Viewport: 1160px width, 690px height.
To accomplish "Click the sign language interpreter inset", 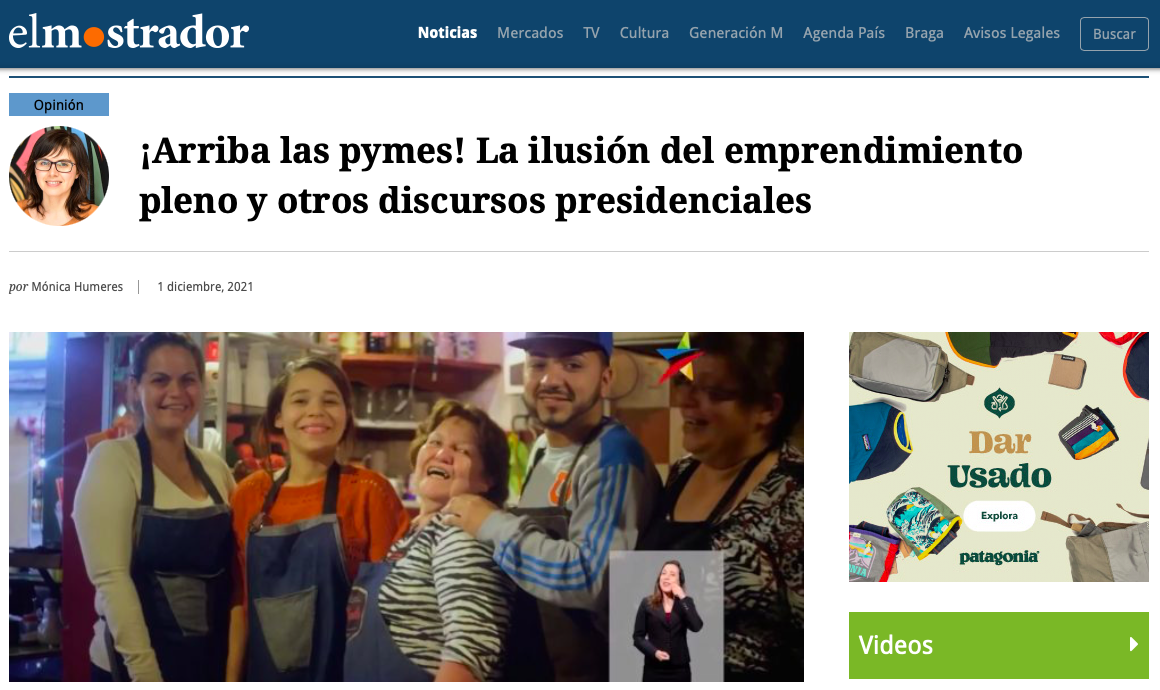I will [666, 616].
